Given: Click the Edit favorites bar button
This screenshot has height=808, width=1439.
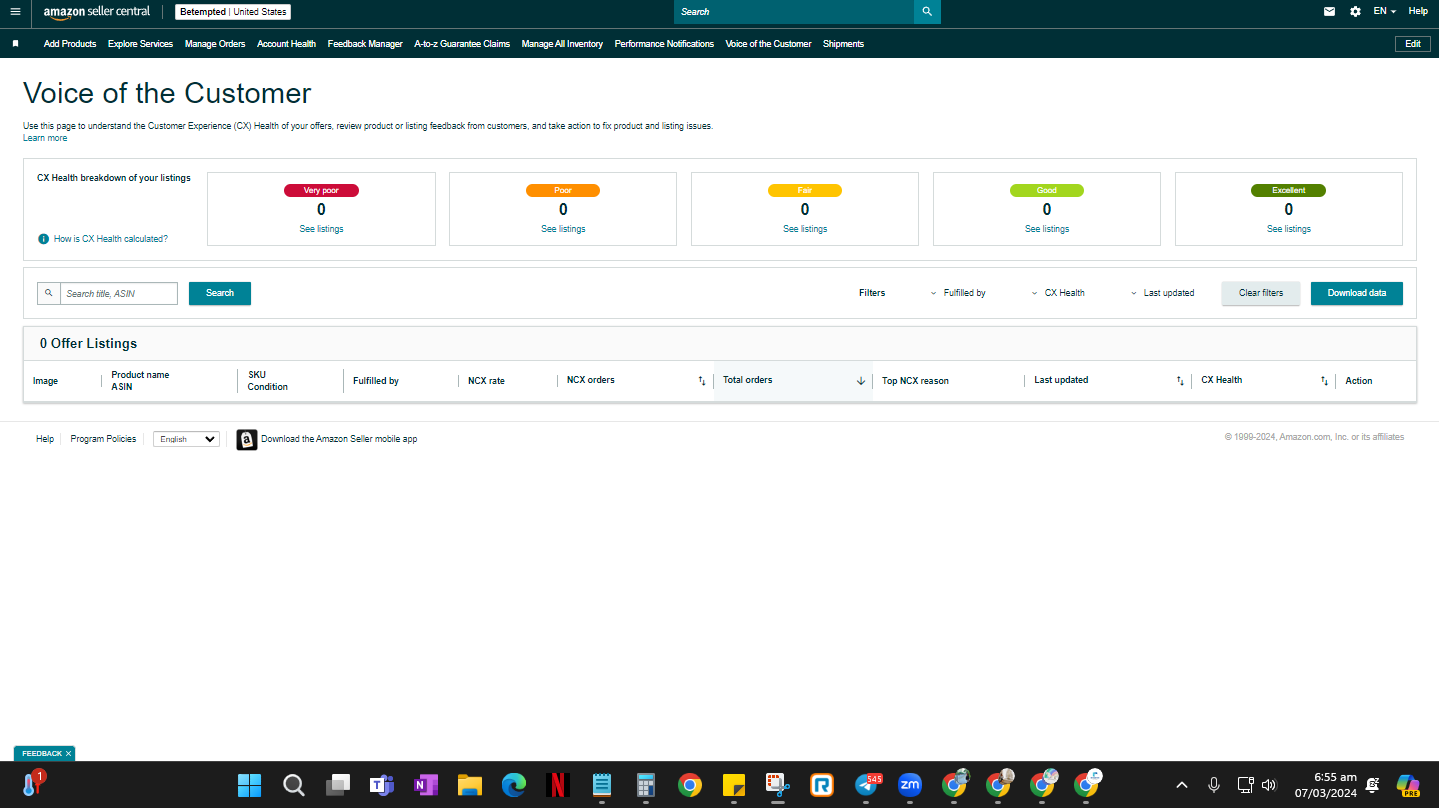Looking at the screenshot, I should [1413, 44].
